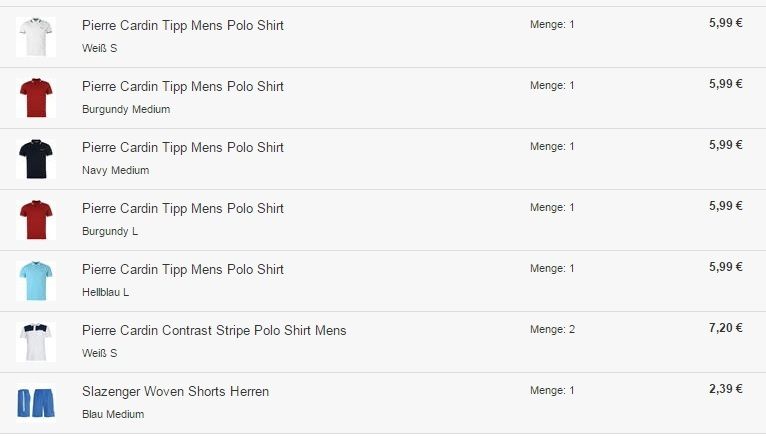Click the 7,20 € price

(725, 328)
